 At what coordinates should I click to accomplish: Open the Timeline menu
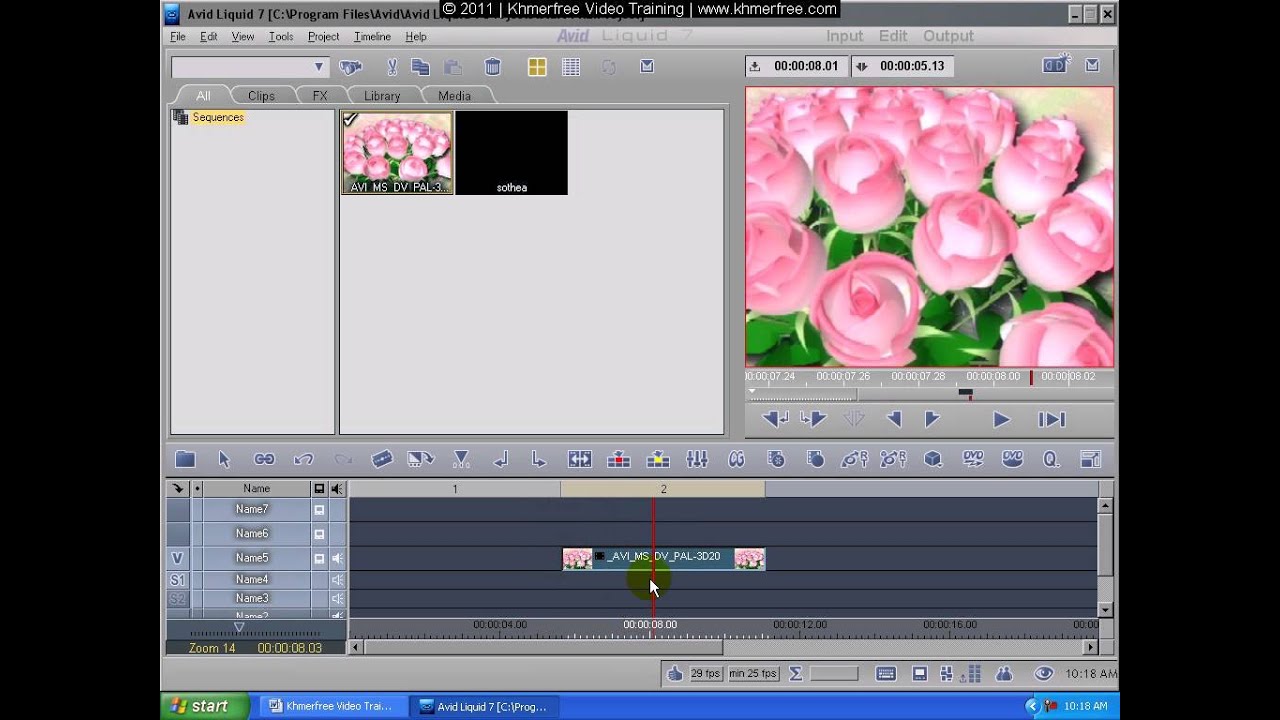pyautogui.click(x=372, y=37)
